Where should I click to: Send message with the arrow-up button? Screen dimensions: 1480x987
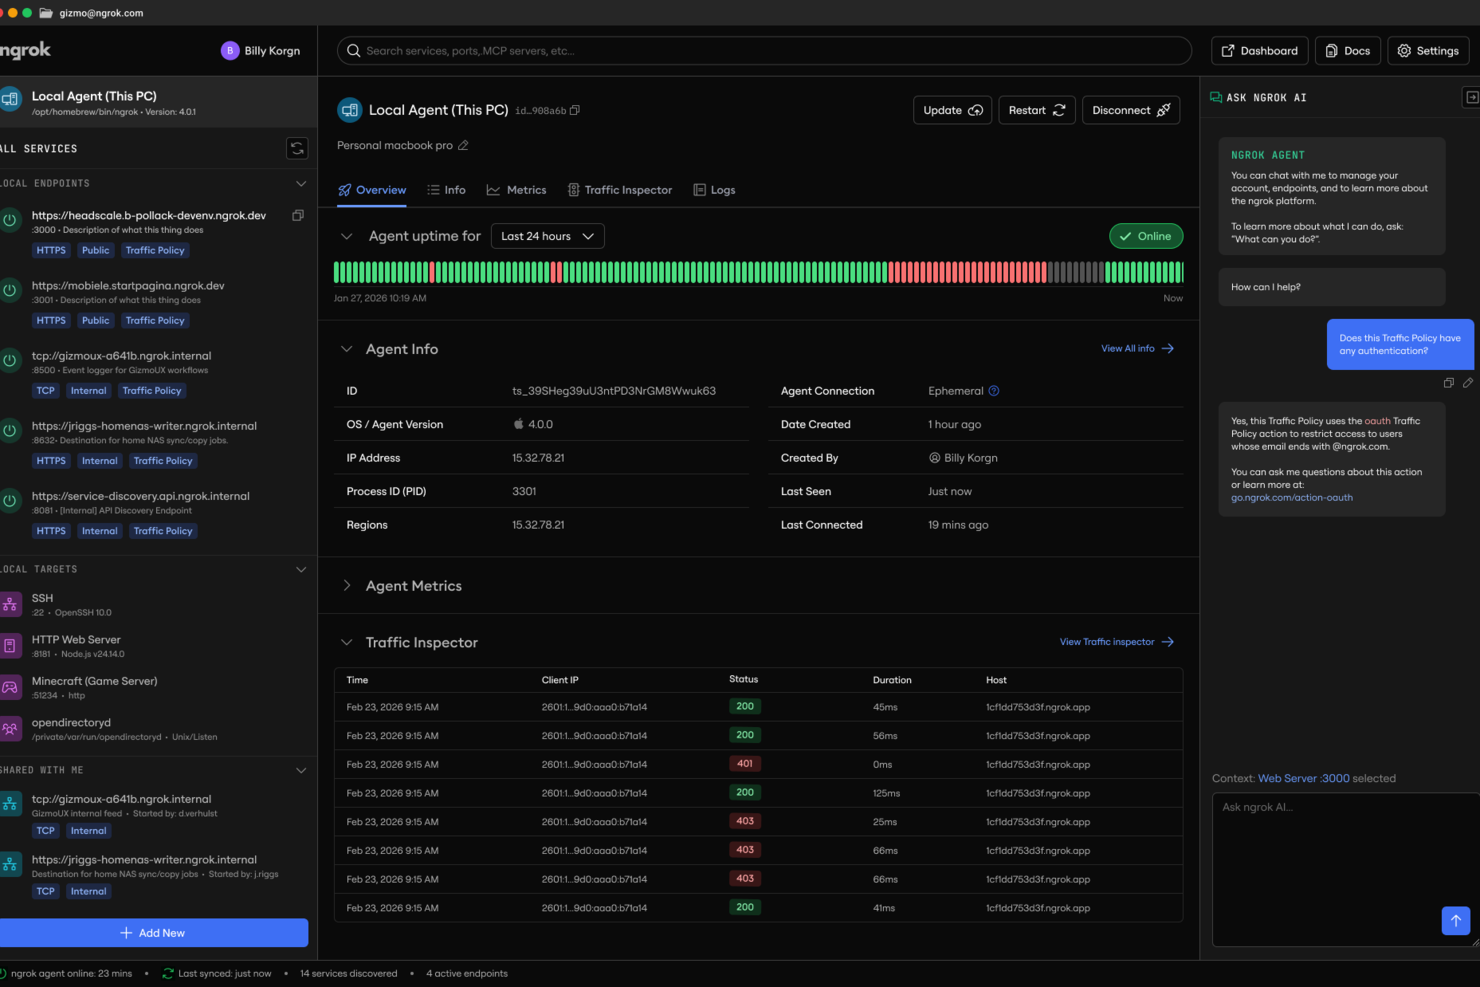tap(1455, 921)
